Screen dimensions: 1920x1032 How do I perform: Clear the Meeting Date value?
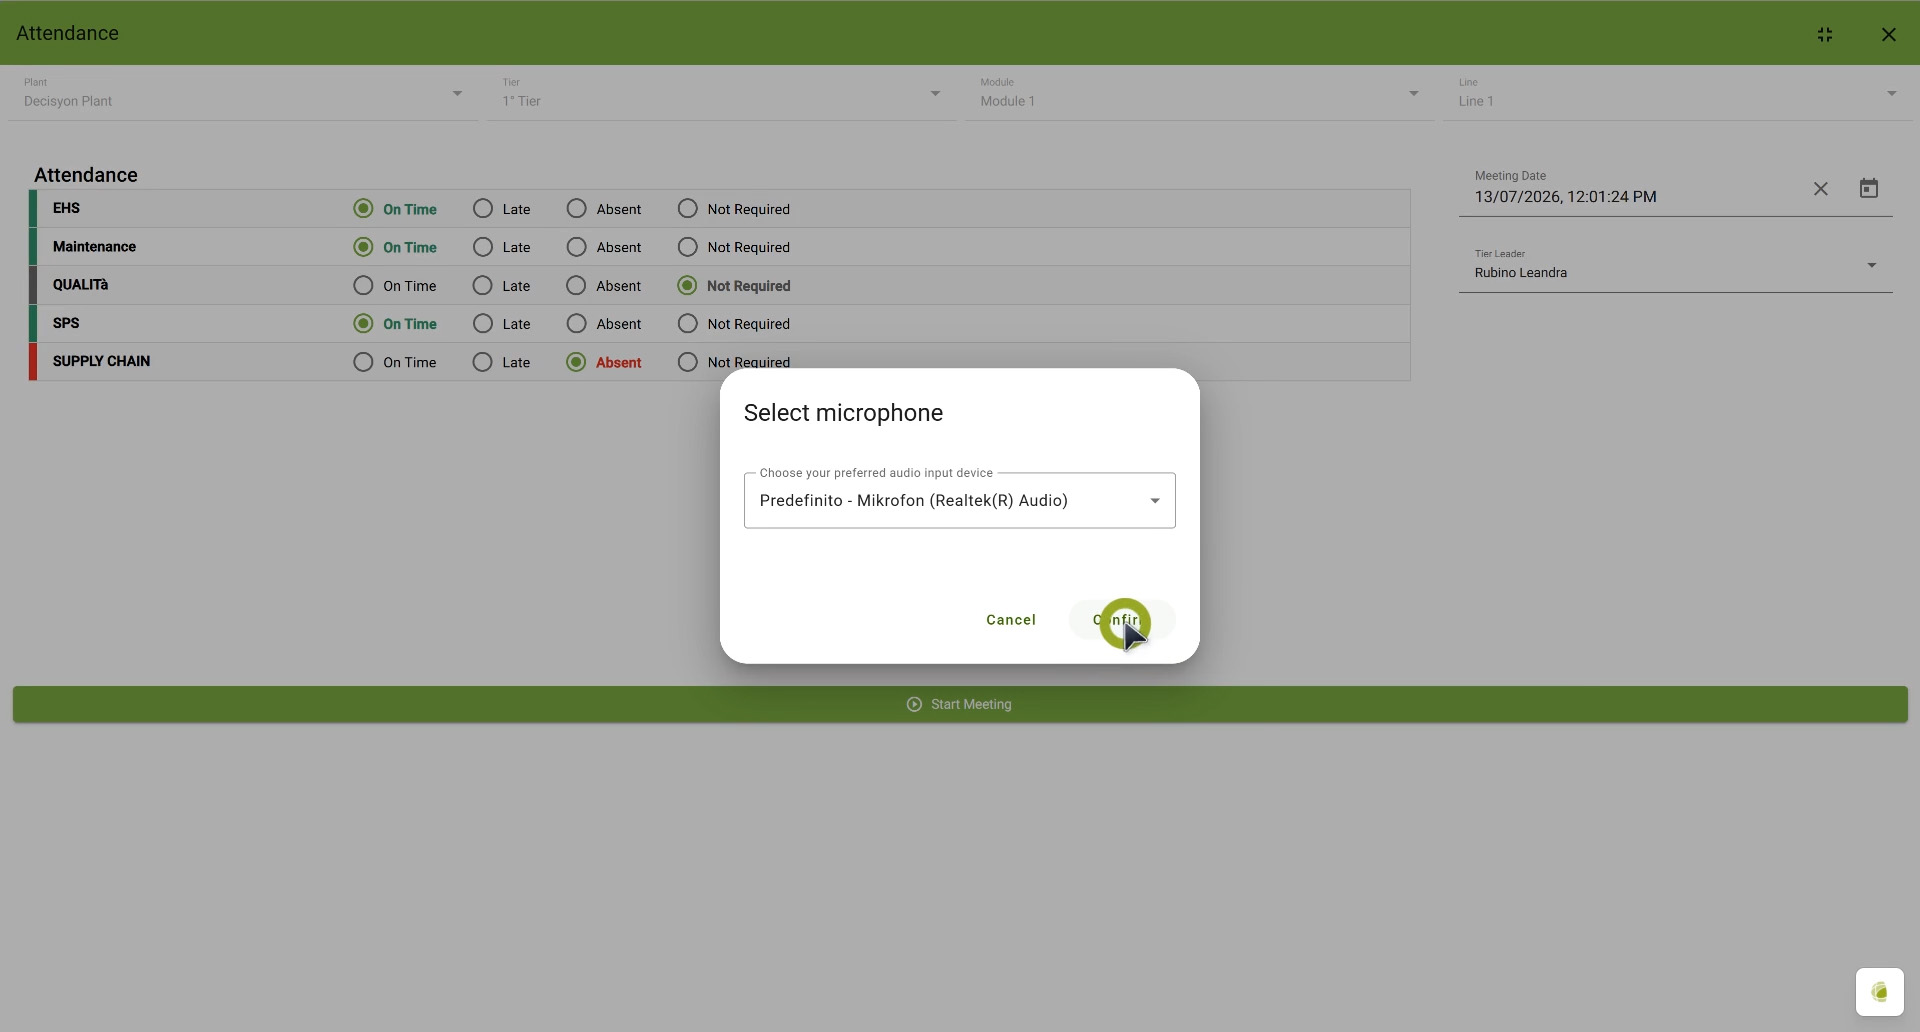point(1821,189)
